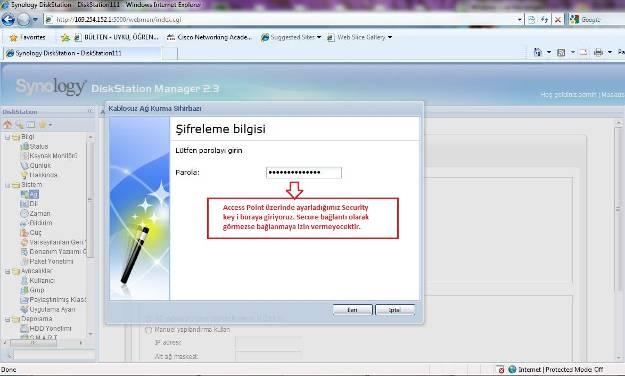Open the Status item in the tree
This screenshot has height=376, width=625.
(34, 146)
